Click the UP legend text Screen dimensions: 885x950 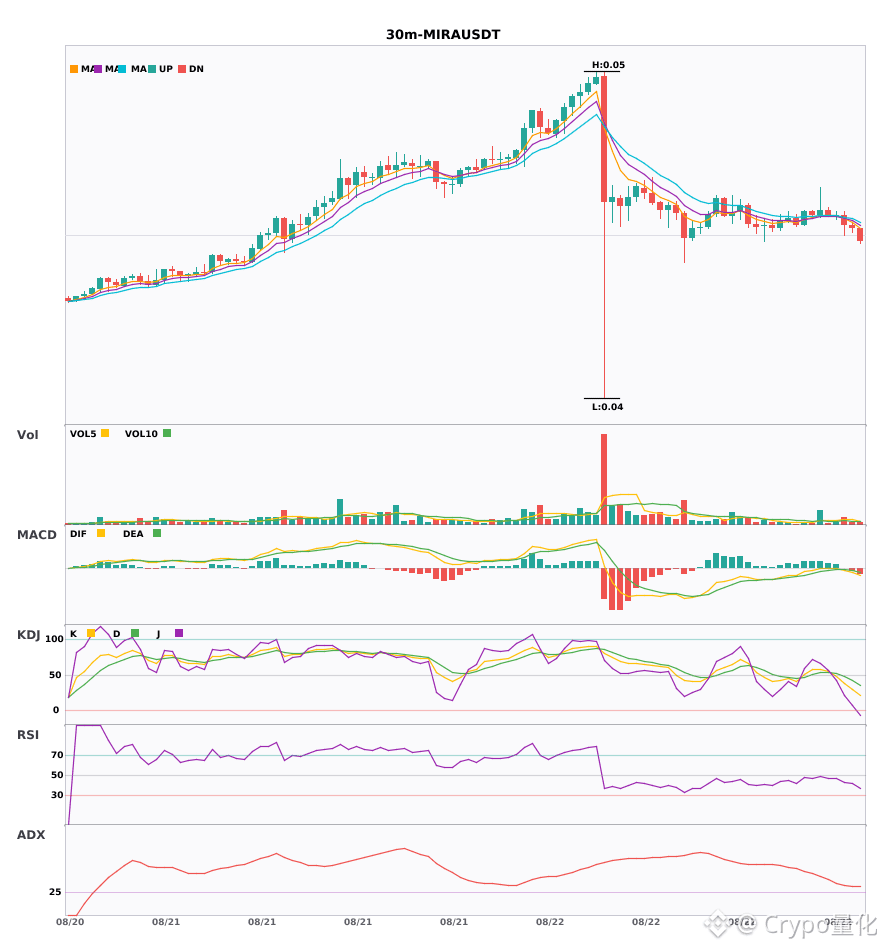point(166,69)
